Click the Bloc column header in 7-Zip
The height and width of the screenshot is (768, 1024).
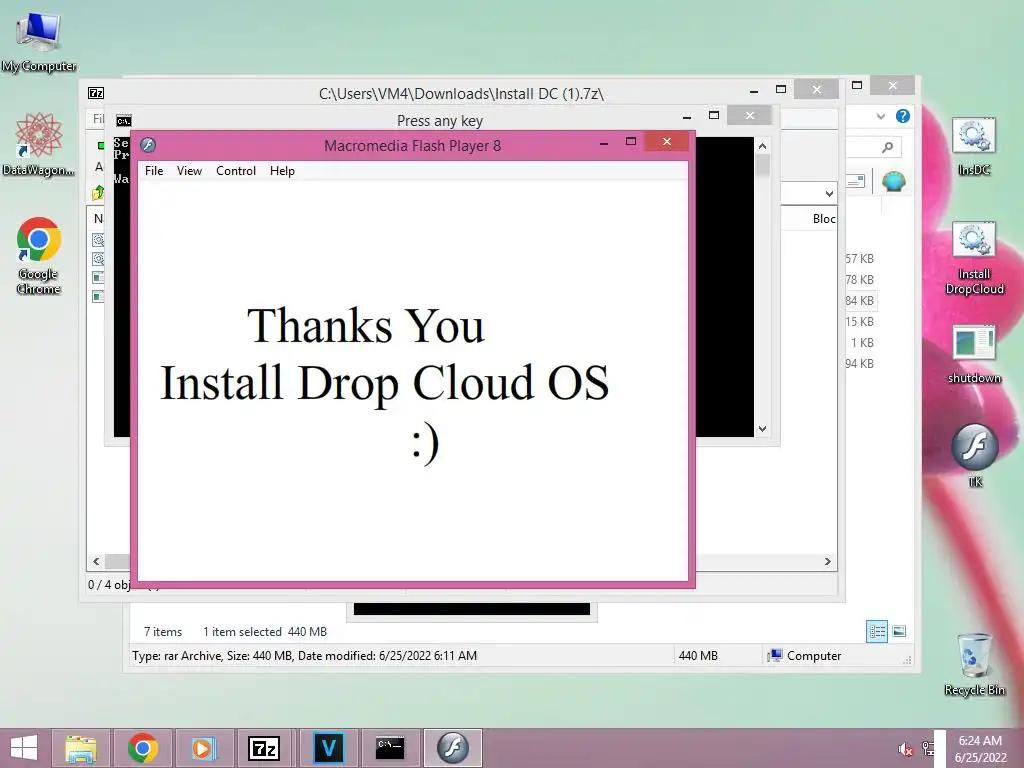824,219
